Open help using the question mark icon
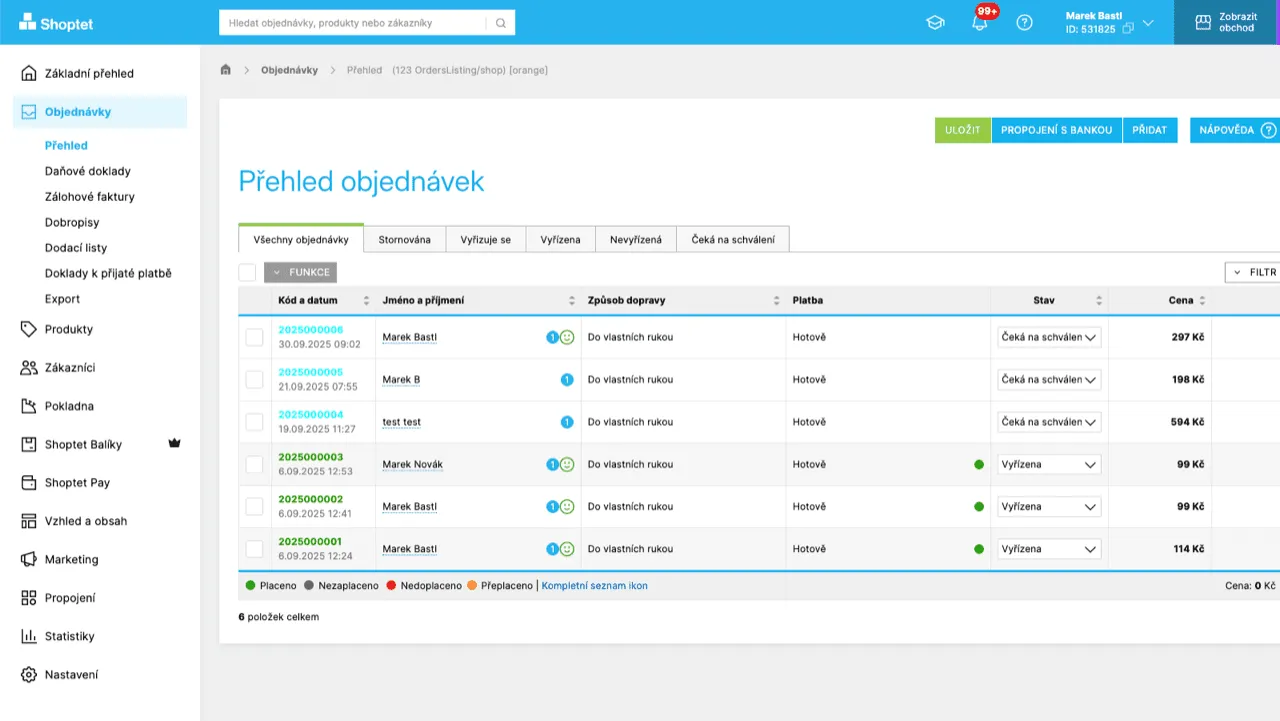The height and width of the screenshot is (721, 1280). click(1024, 22)
